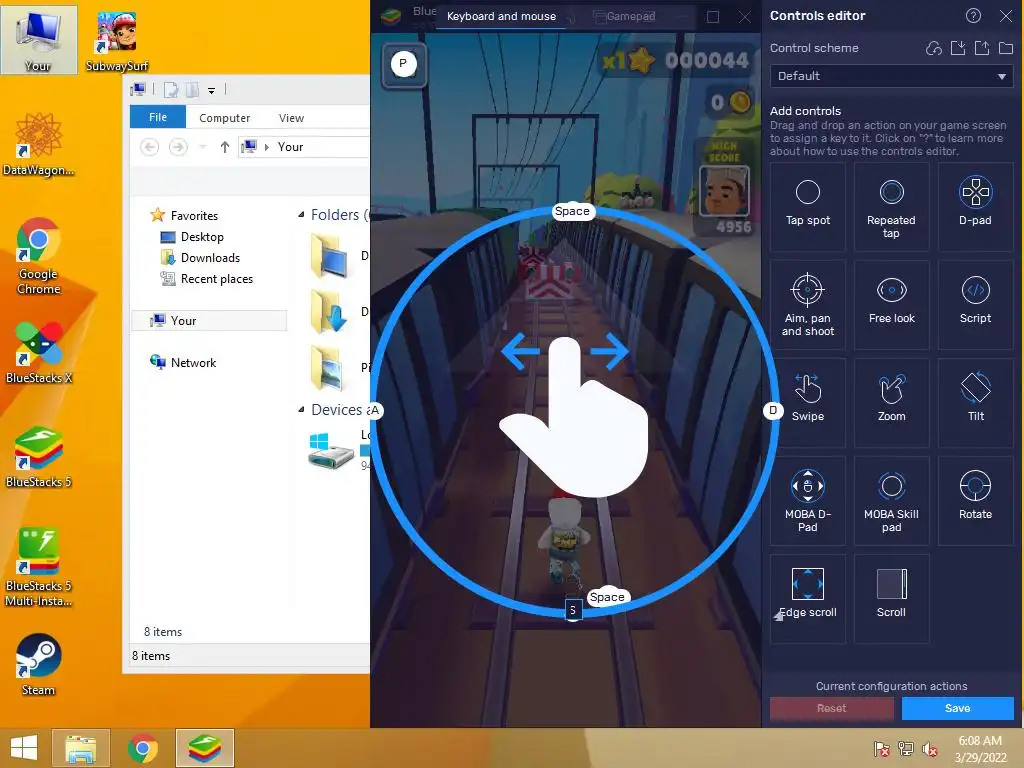
Task: Choose the MOBA D-Pad control
Action: [808, 500]
